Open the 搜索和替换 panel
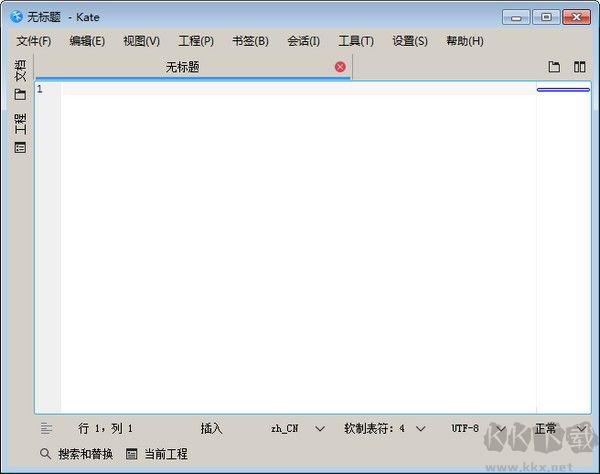600x474 pixels. point(76,454)
